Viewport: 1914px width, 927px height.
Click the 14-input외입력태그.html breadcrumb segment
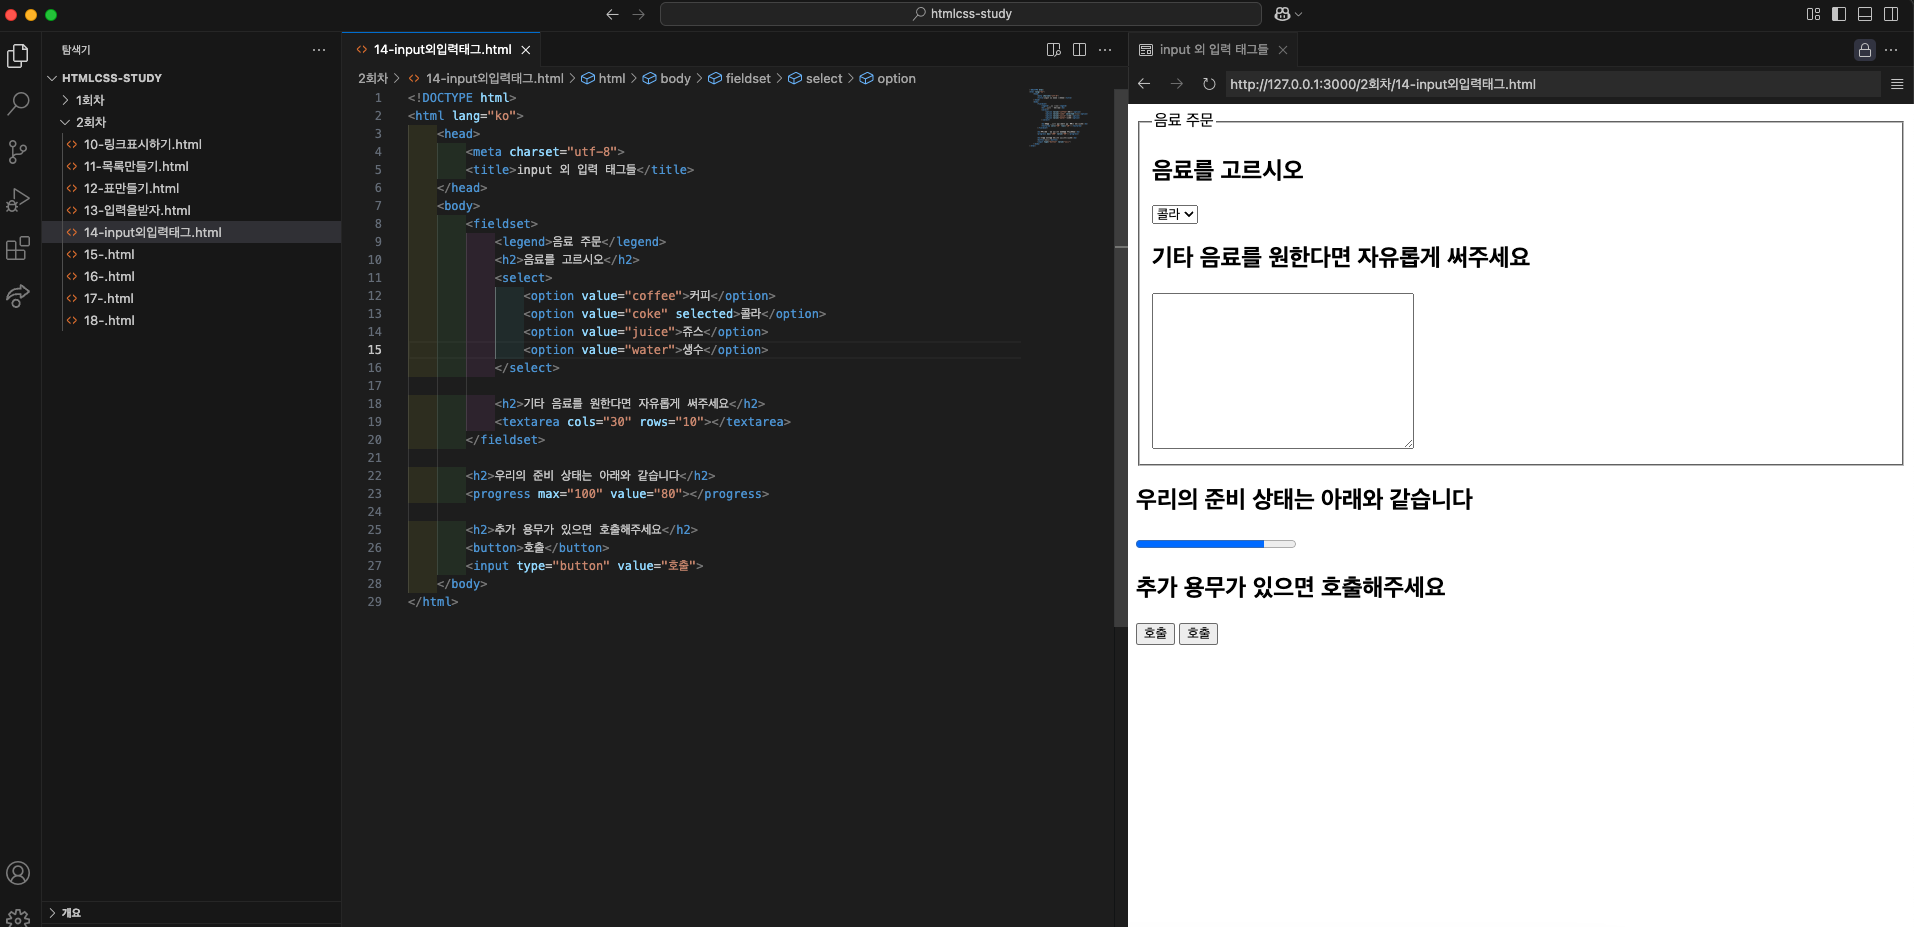tap(486, 78)
